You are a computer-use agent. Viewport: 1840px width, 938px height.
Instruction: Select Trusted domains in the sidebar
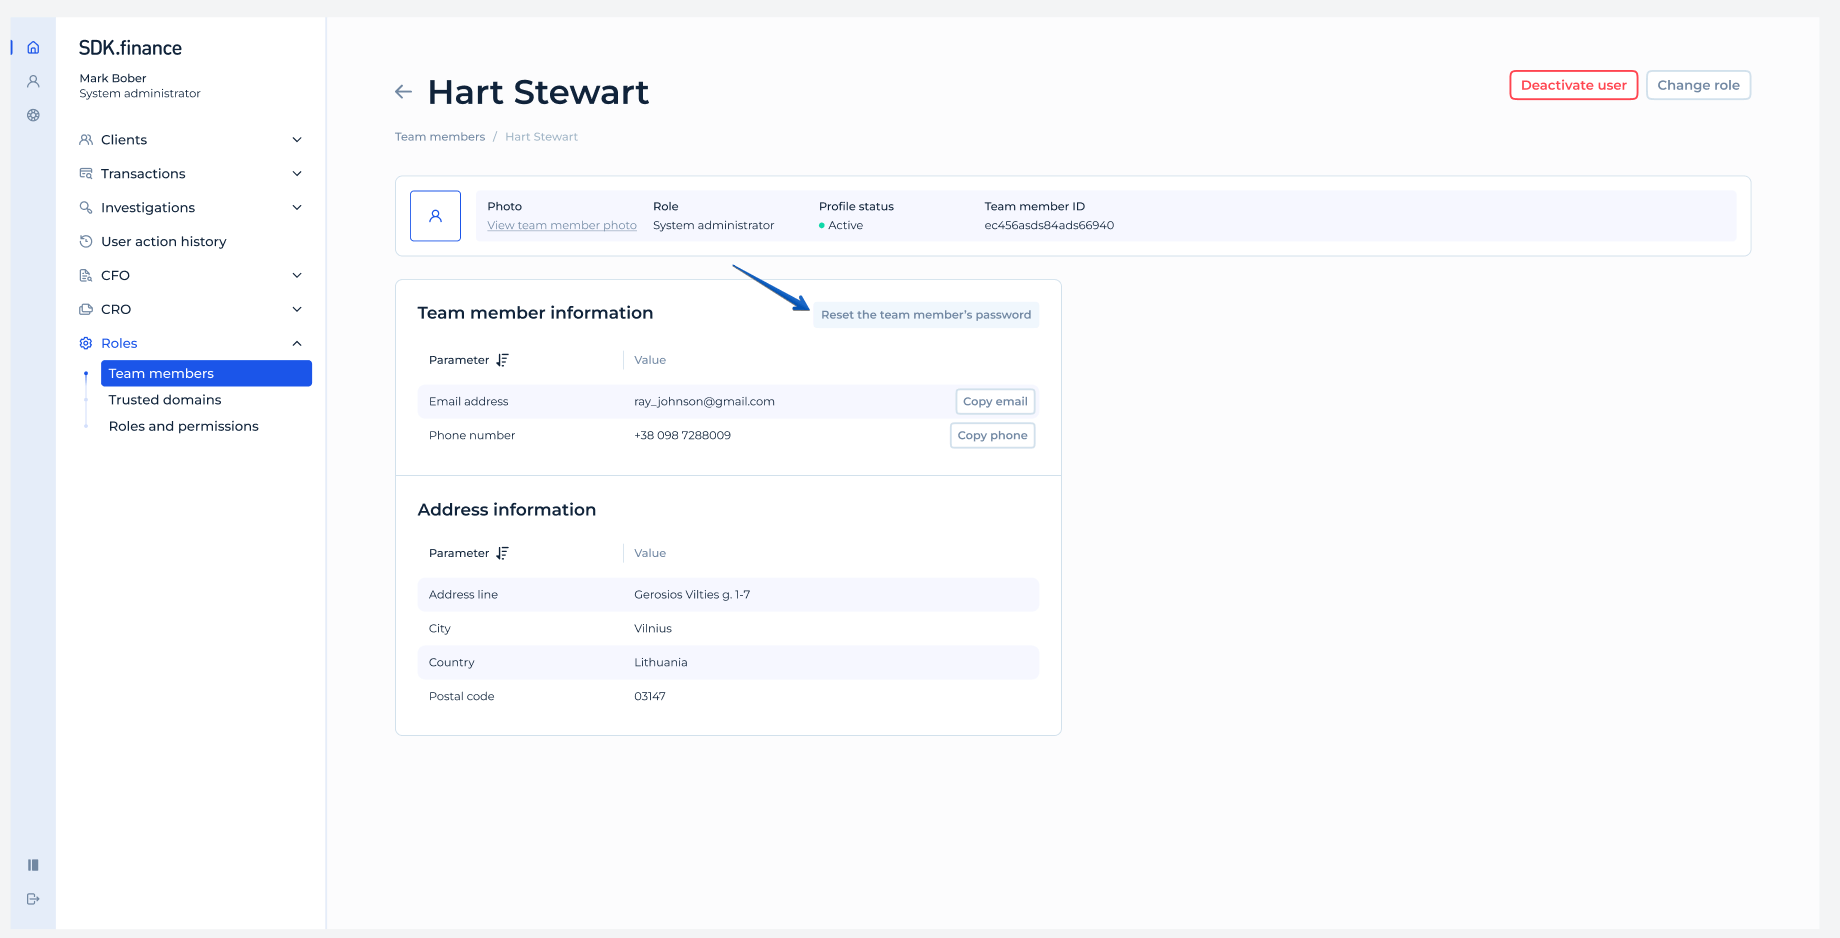click(x=164, y=399)
